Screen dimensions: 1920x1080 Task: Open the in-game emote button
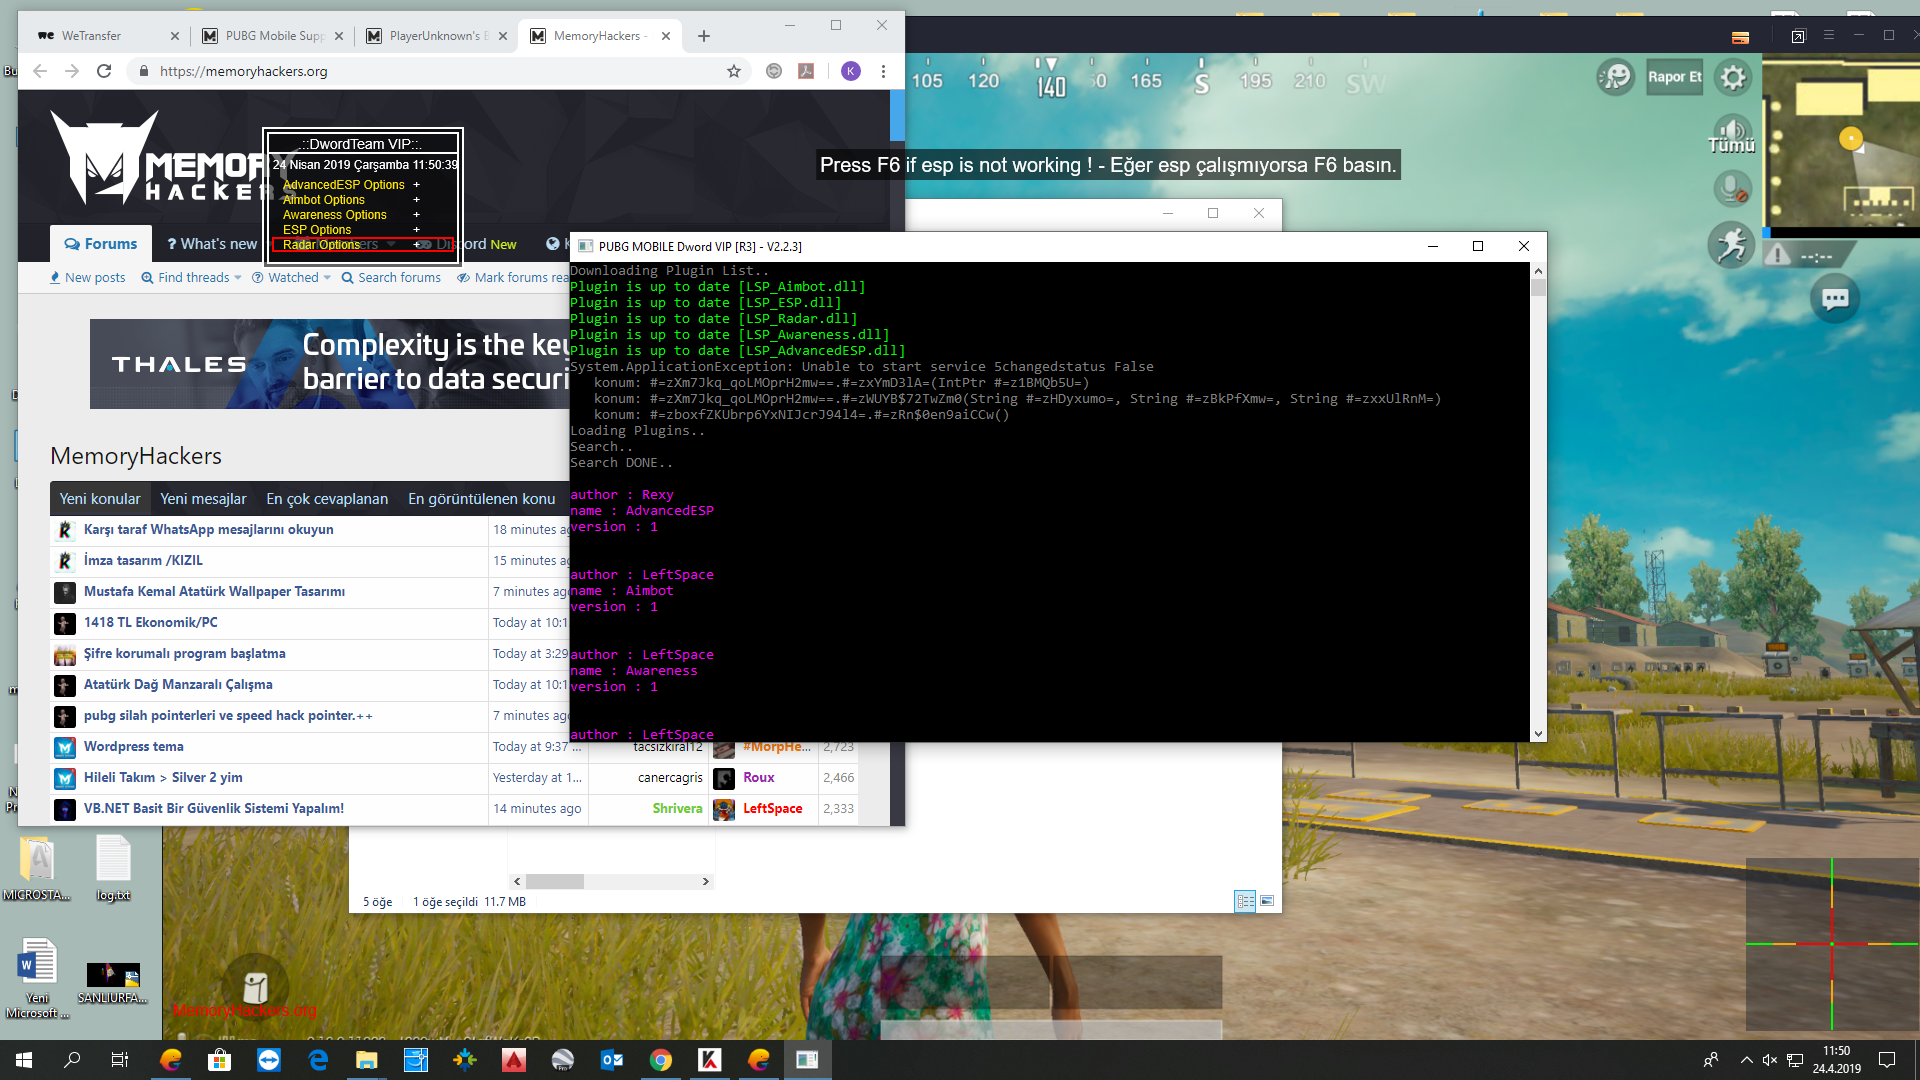1615,76
